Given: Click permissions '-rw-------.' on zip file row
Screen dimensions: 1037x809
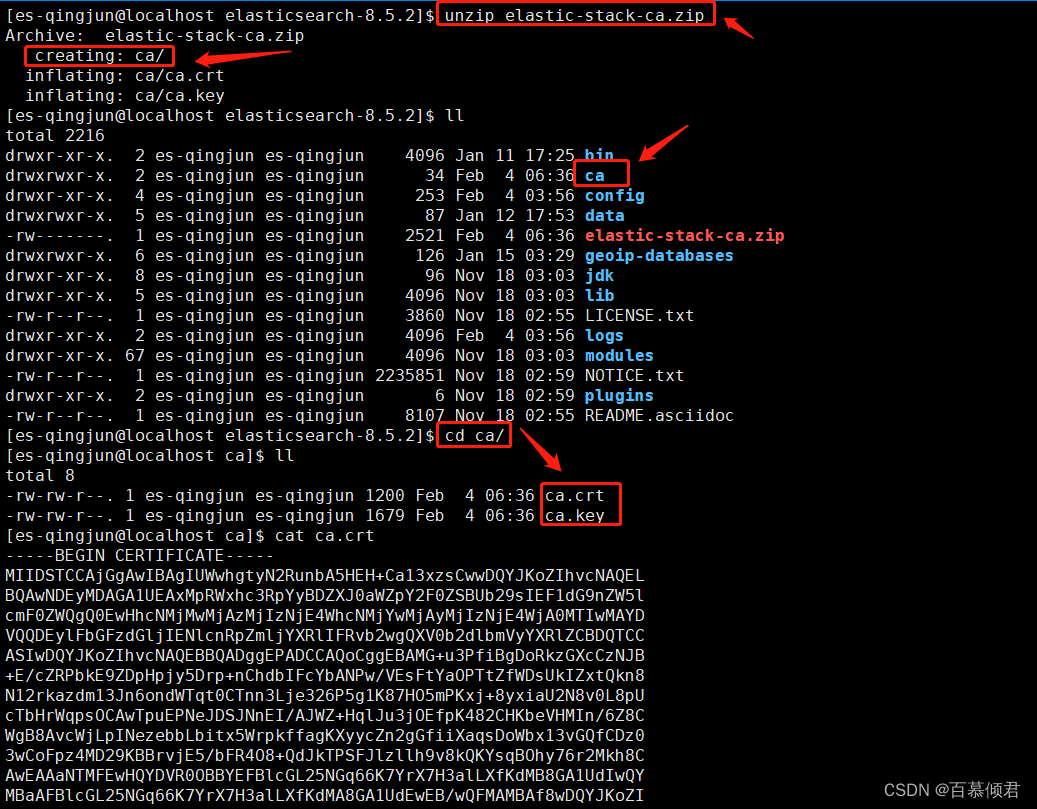Looking at the screenshot, I should [x=60, y=235].
